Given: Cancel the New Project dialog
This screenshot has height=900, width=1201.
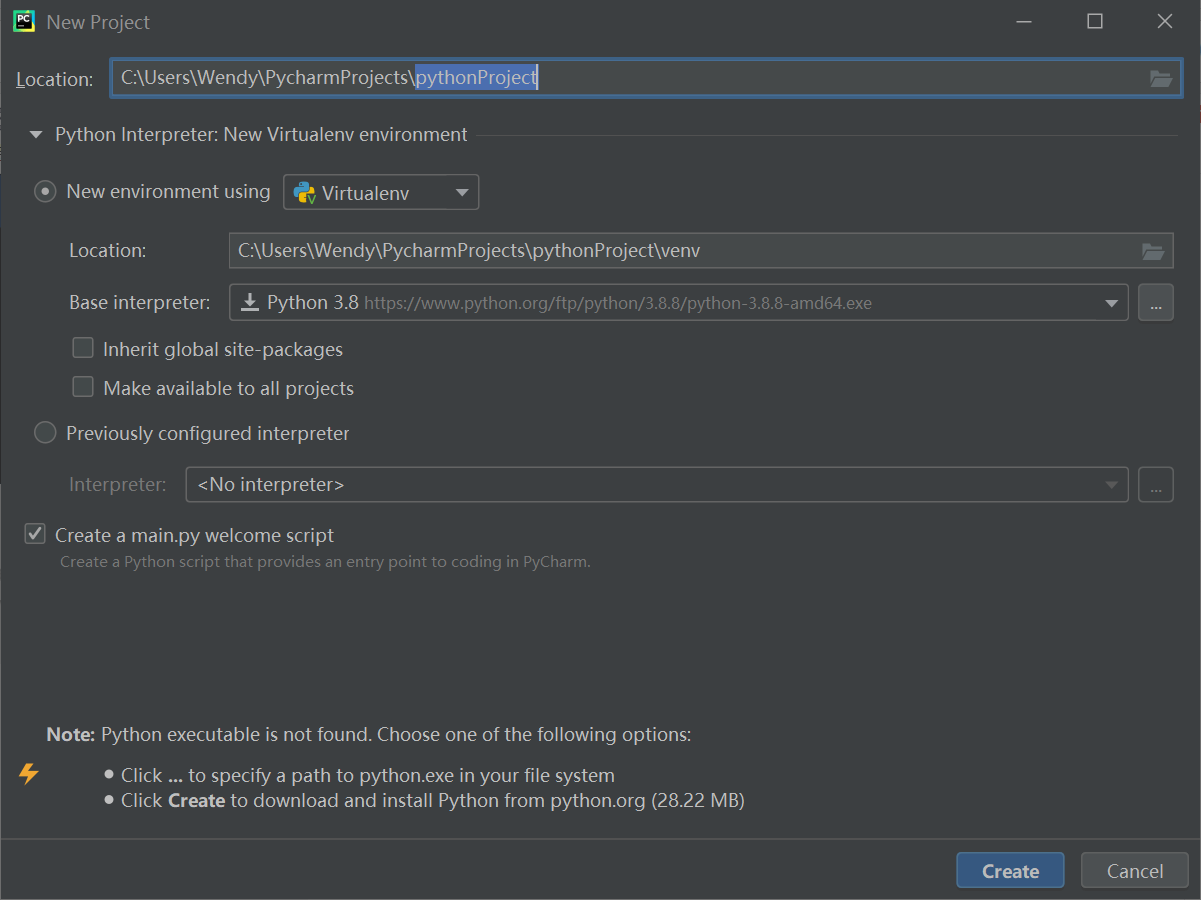Looking at the screenshot, I should coord(1135,871).
